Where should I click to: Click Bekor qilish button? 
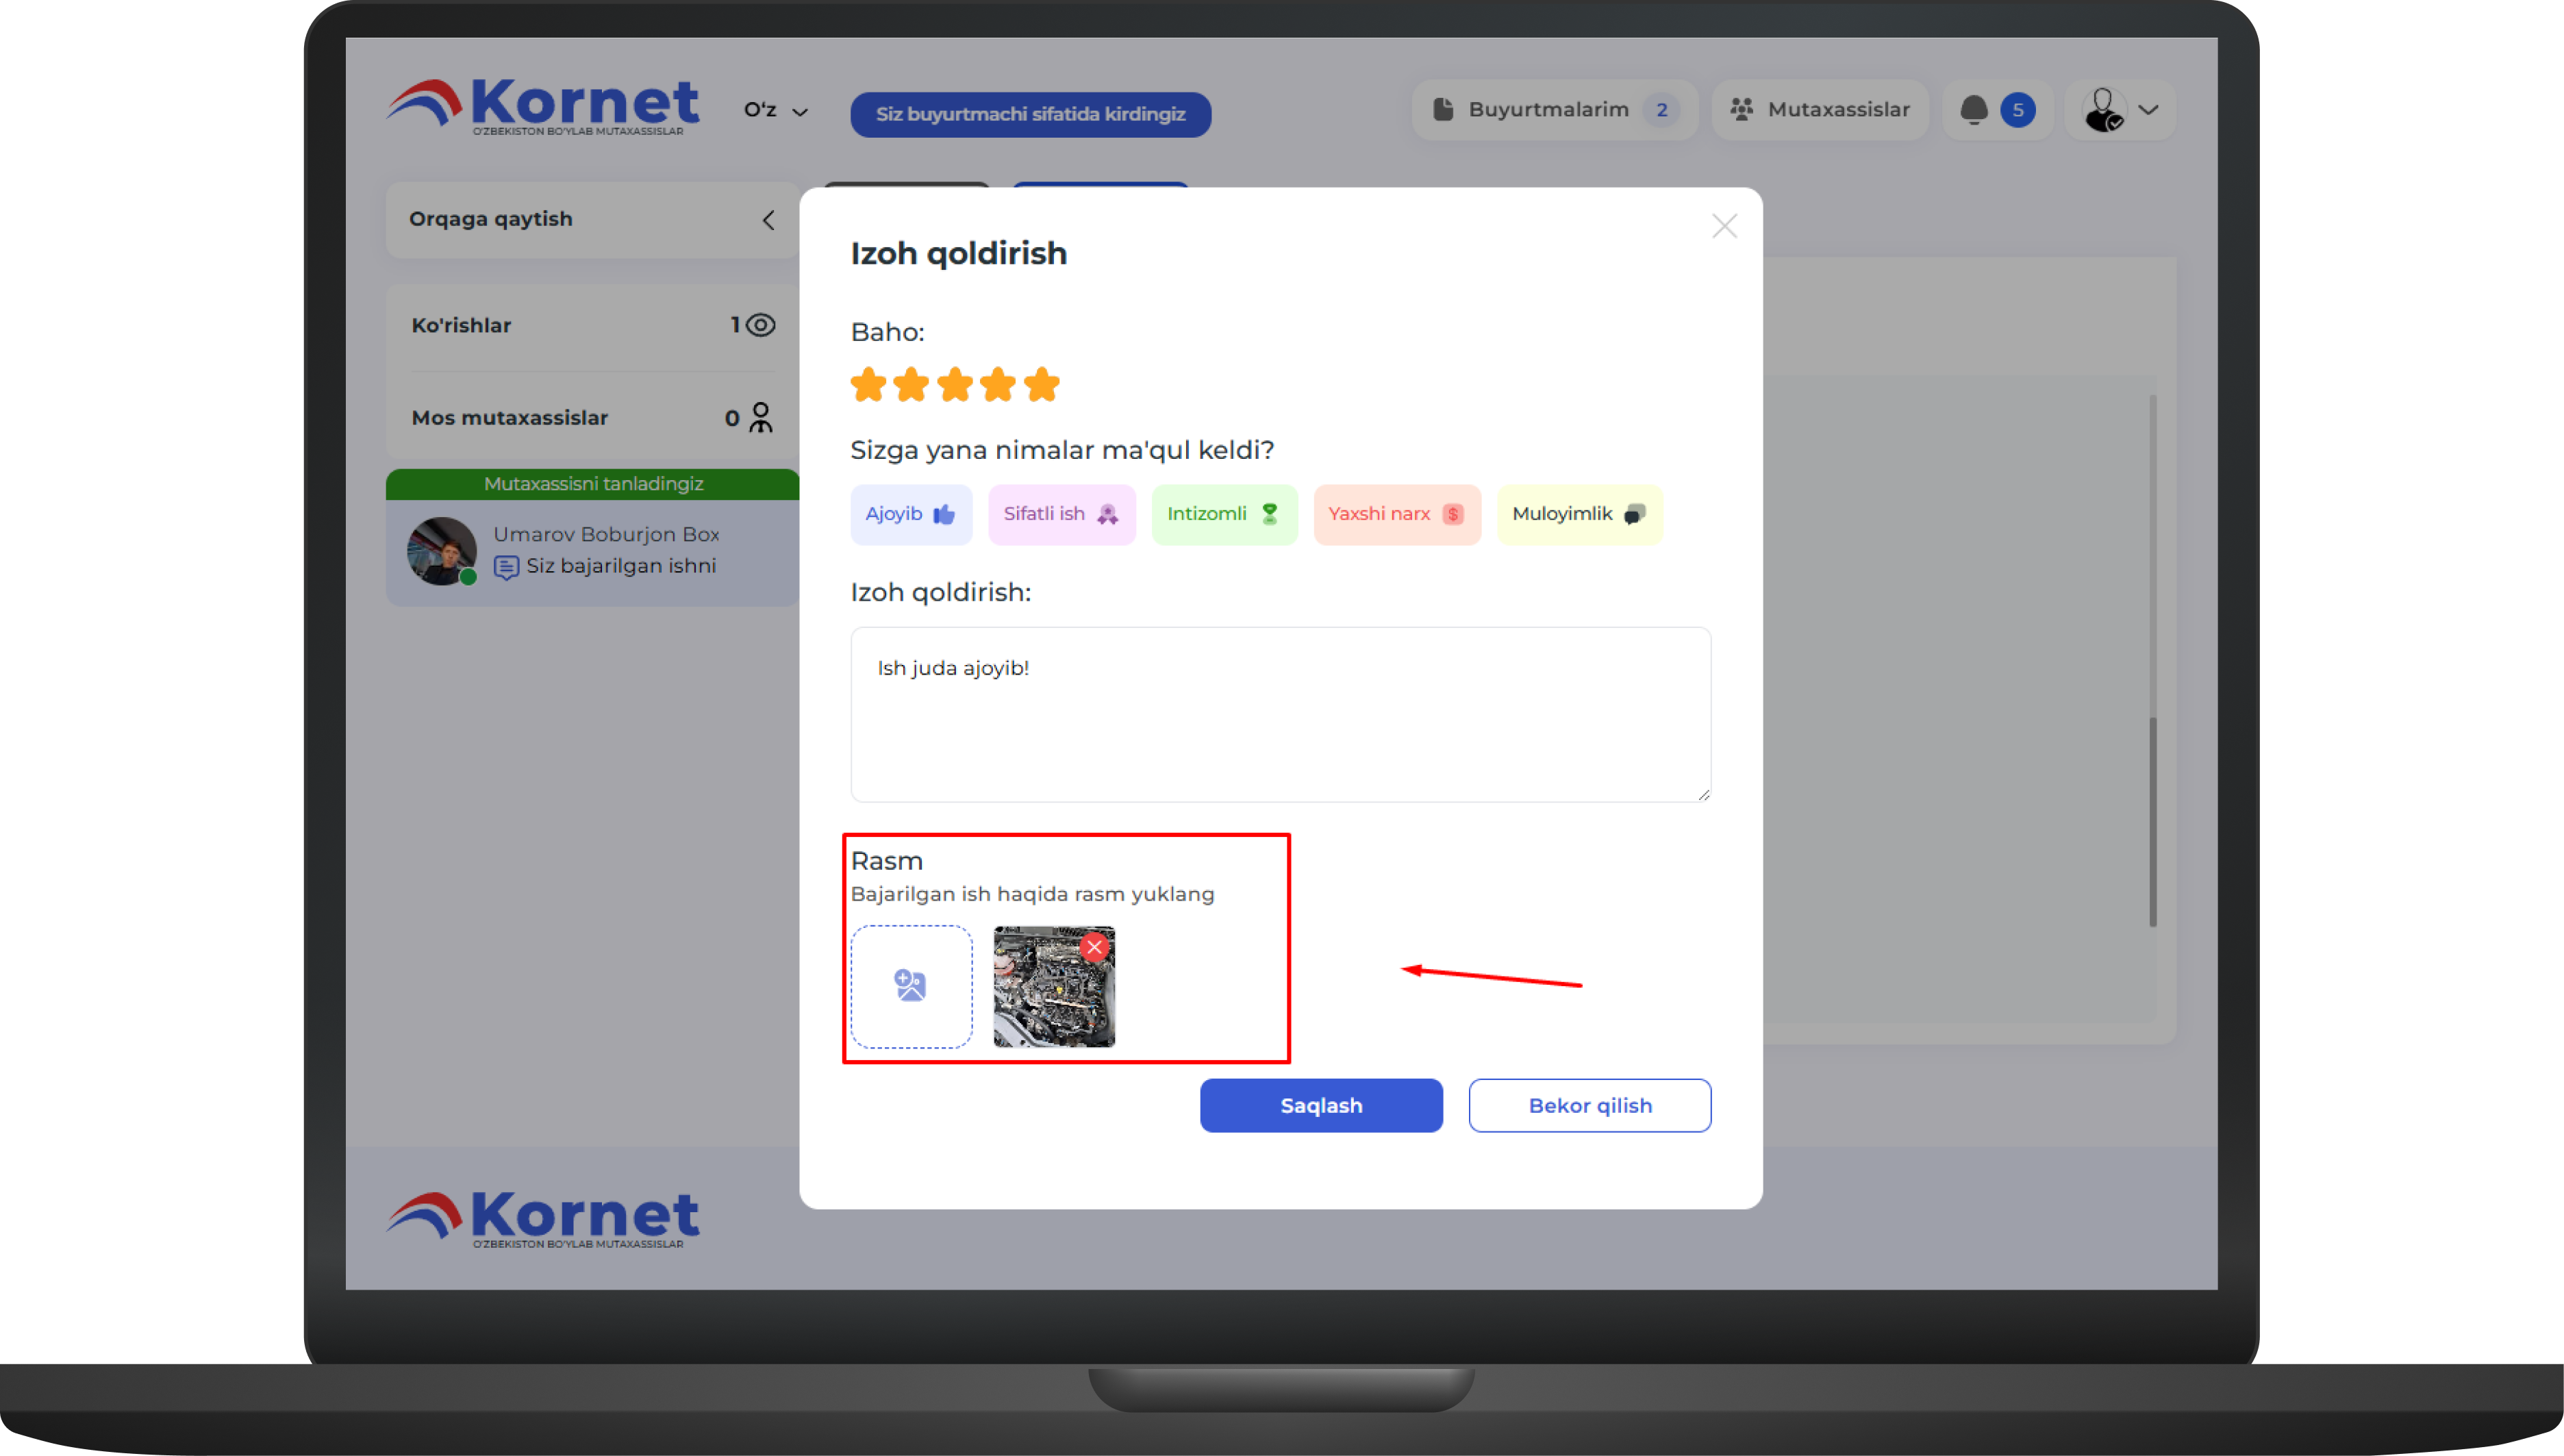pos(1589,1105)
